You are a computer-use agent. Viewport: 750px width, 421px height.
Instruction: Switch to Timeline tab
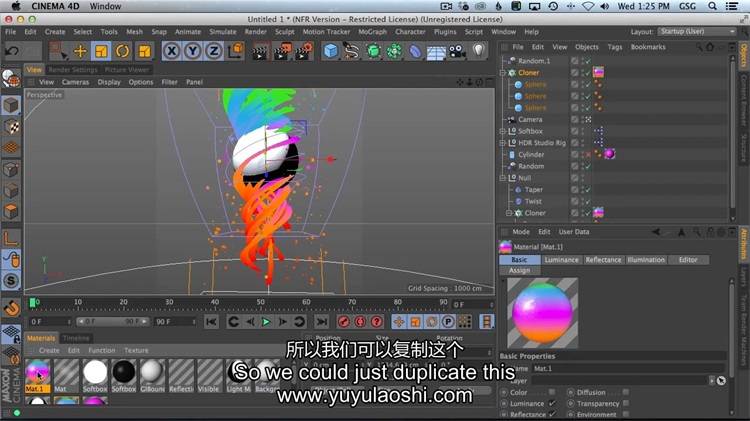point(76,338)
